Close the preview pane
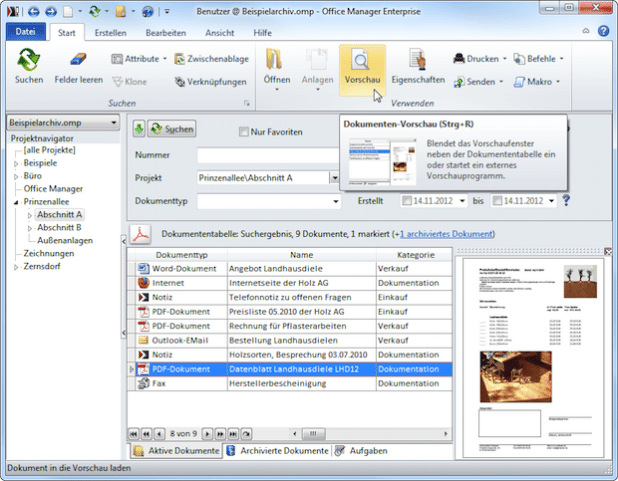Viewport: 618px width, 481px height. [609, 252]
